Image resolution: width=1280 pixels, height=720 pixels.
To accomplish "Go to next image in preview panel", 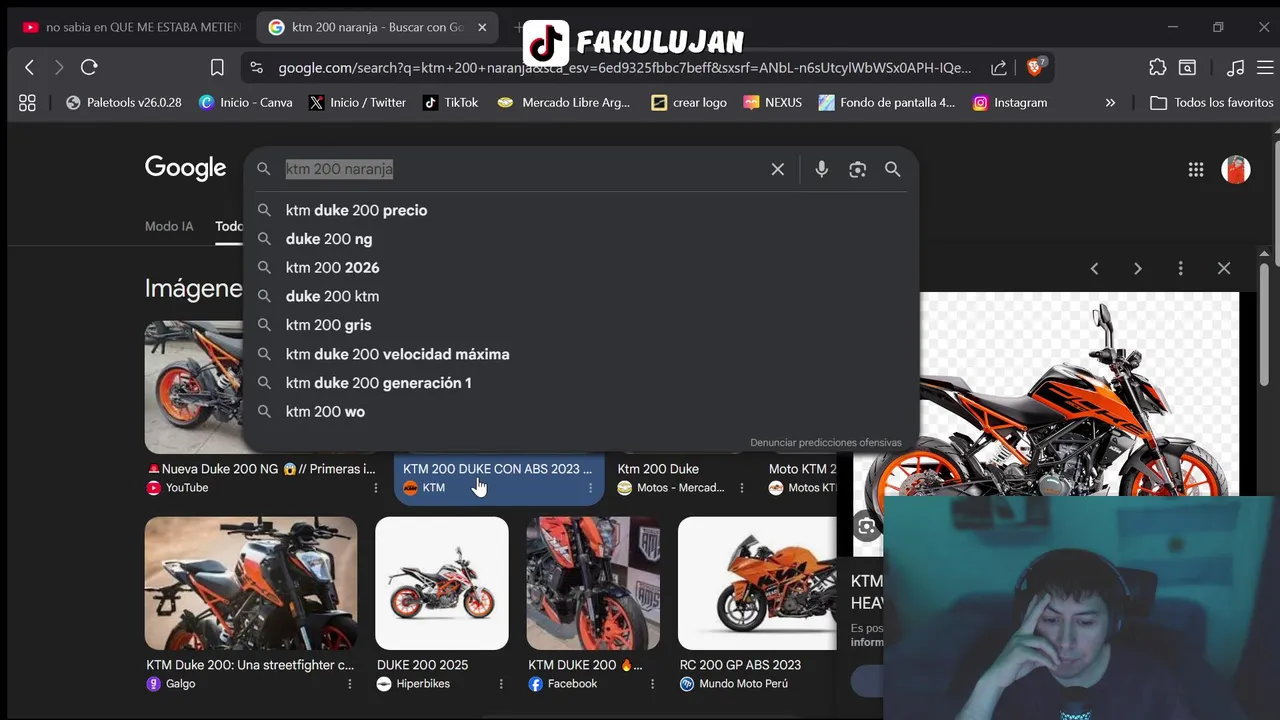I will 1137,268.
